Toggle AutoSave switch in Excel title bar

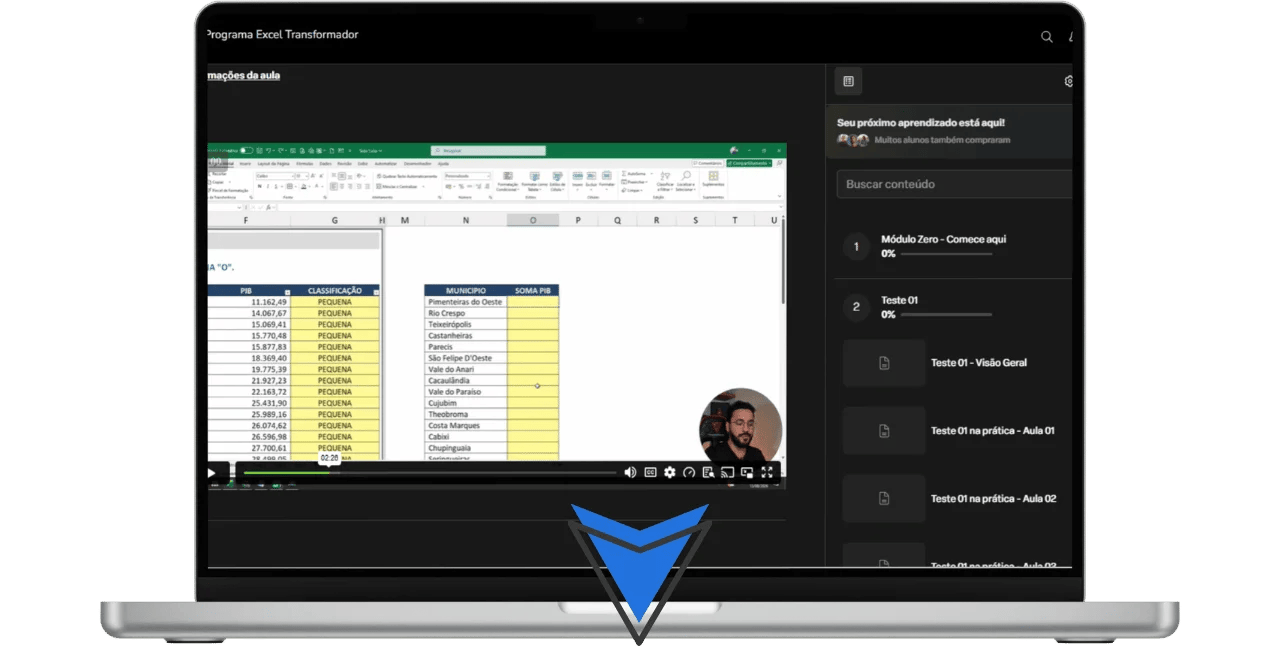coord(246,150)
